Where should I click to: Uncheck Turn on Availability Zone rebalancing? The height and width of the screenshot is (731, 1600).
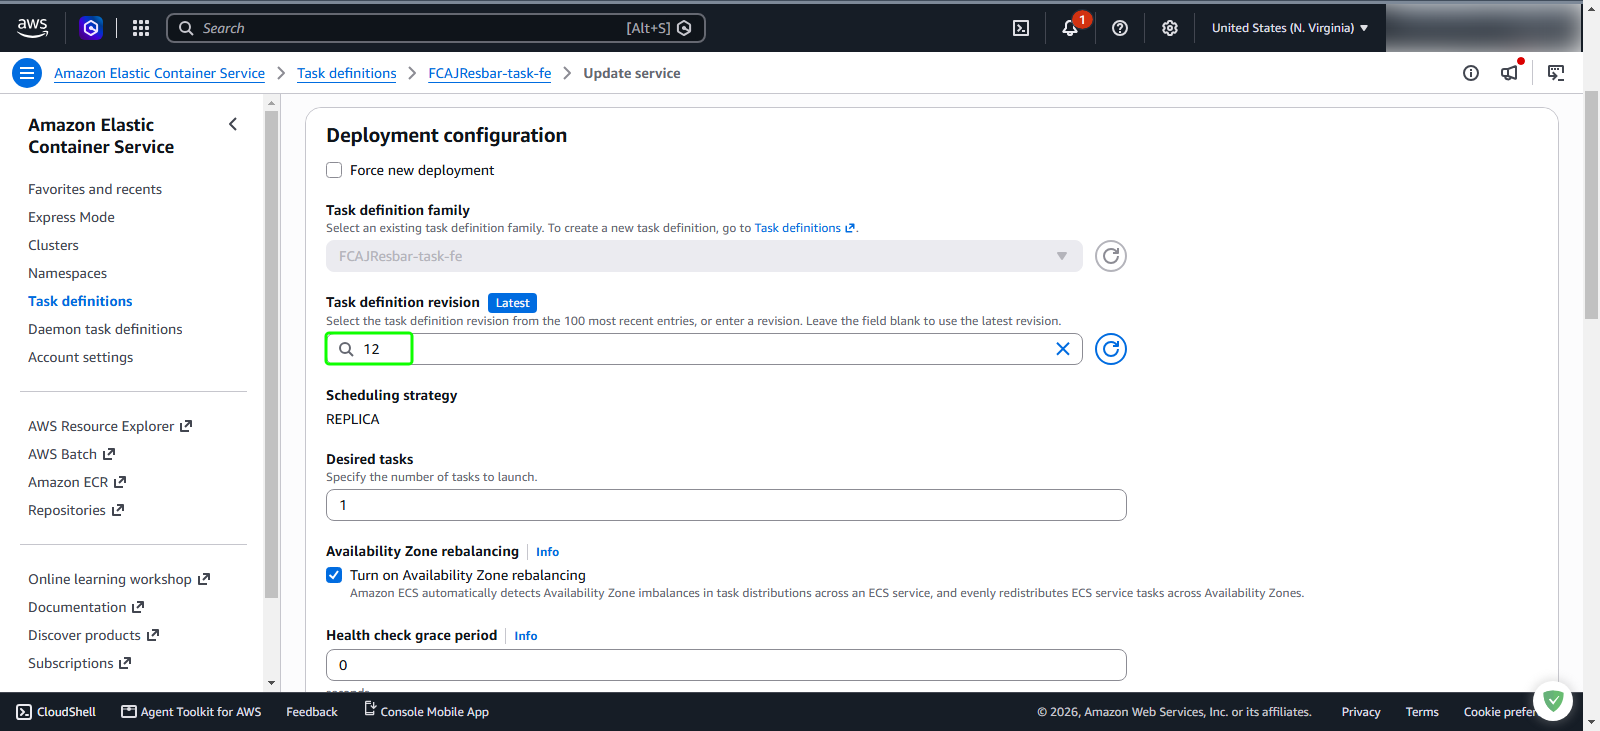pyautogui.click(x=334, y=575)
